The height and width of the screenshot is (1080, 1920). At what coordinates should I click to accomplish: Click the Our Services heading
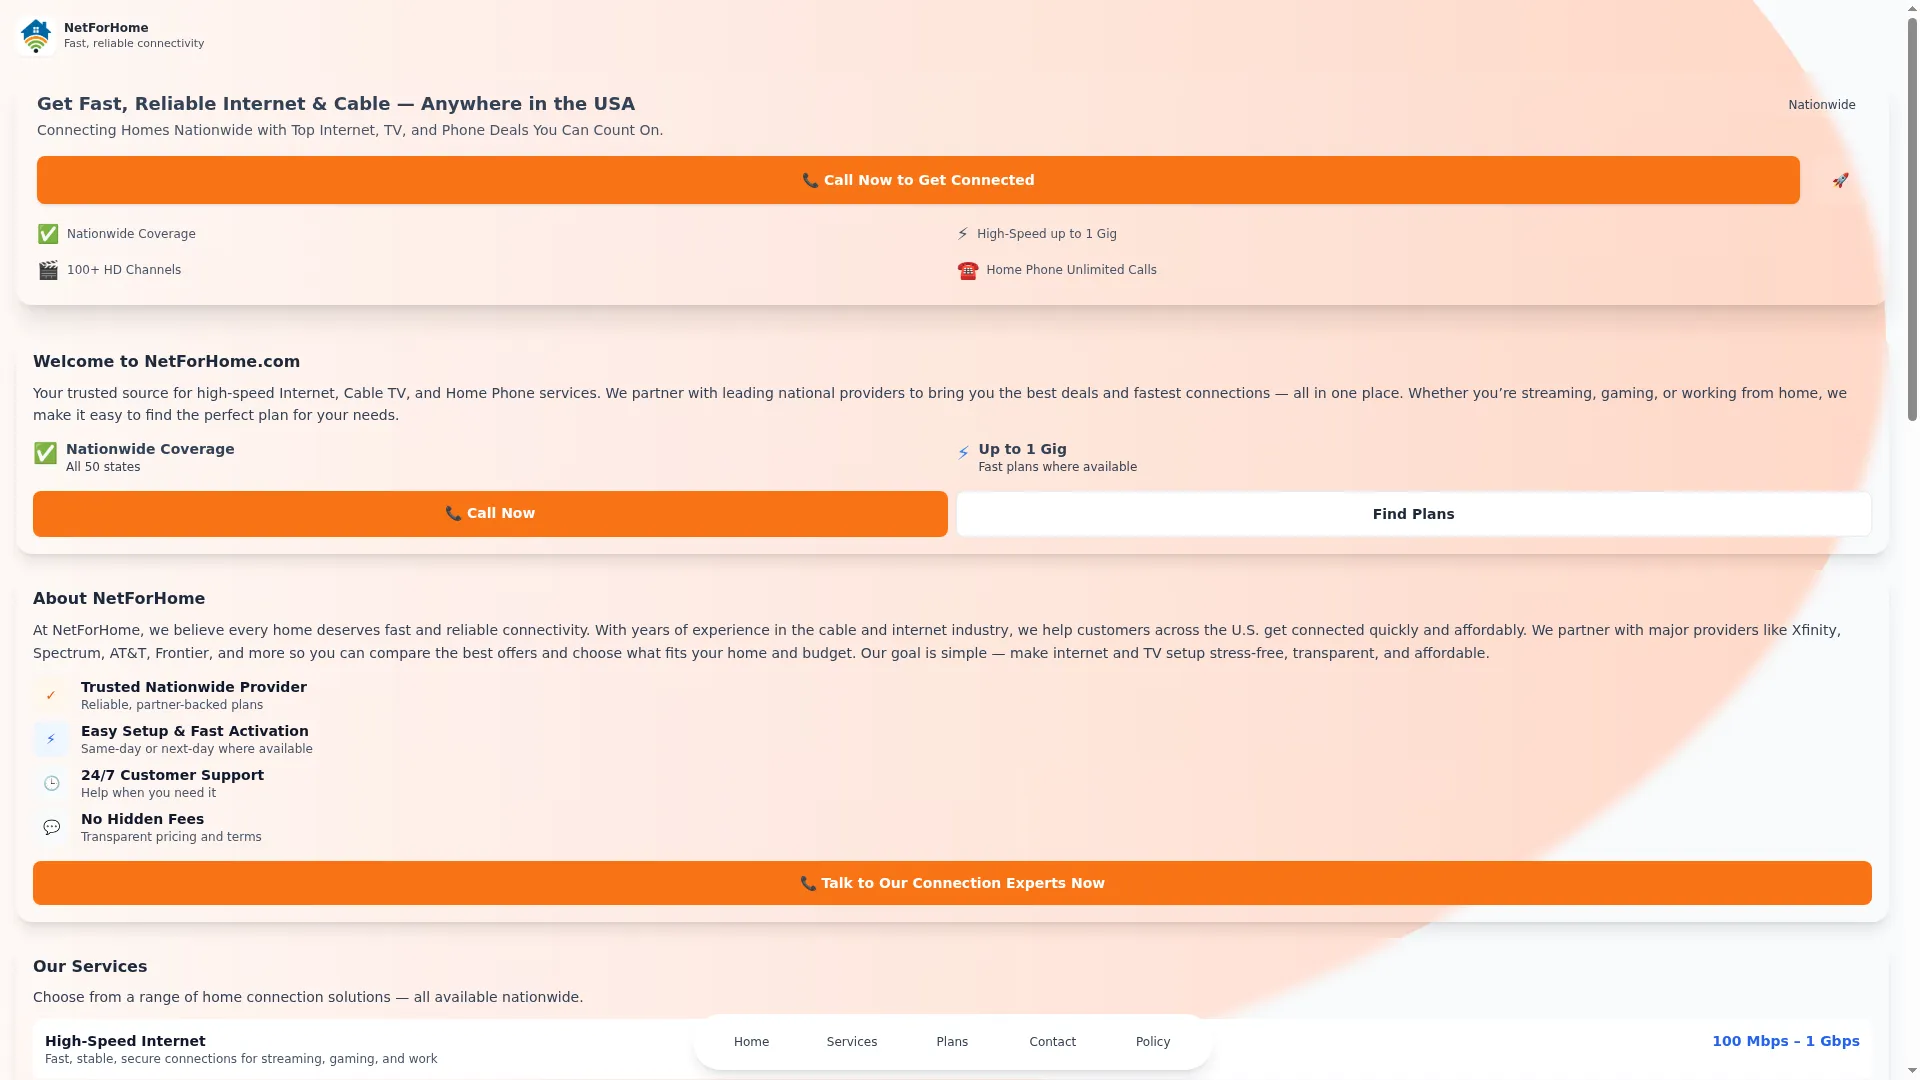click(x=90, y=967)
